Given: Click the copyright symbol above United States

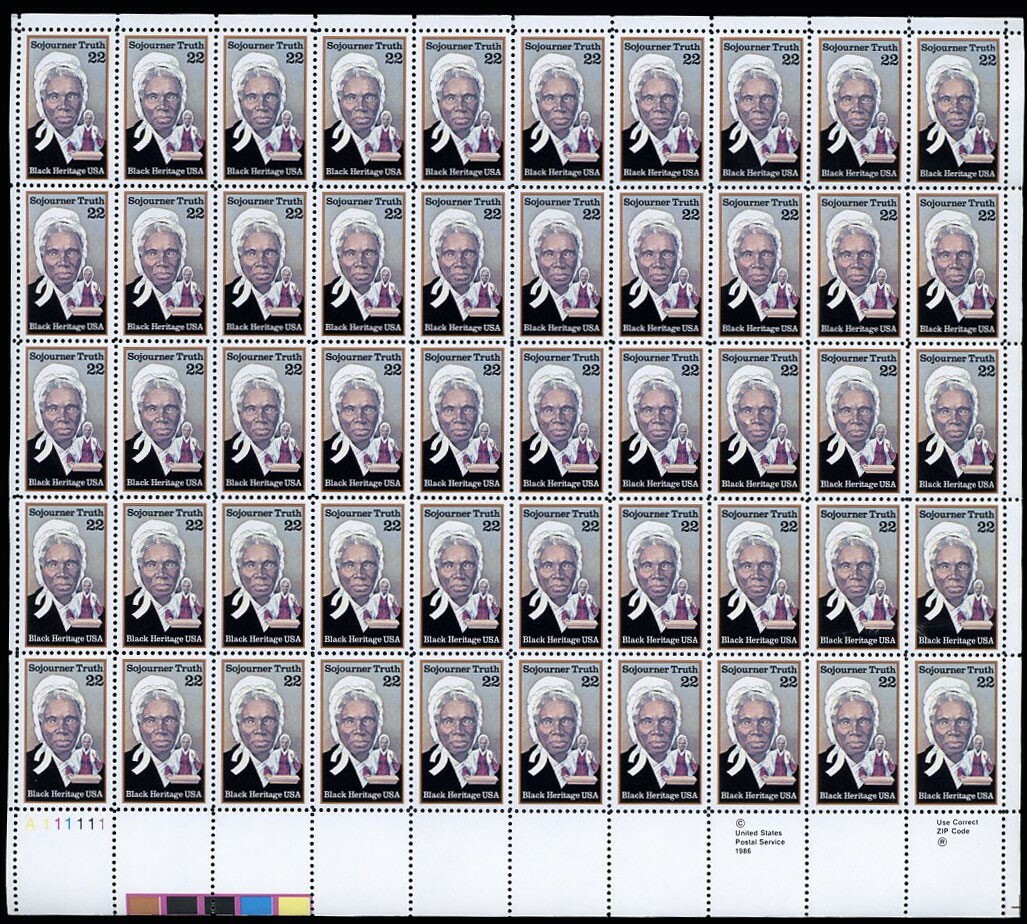Looking at the screenshot, I should point(740,822).
